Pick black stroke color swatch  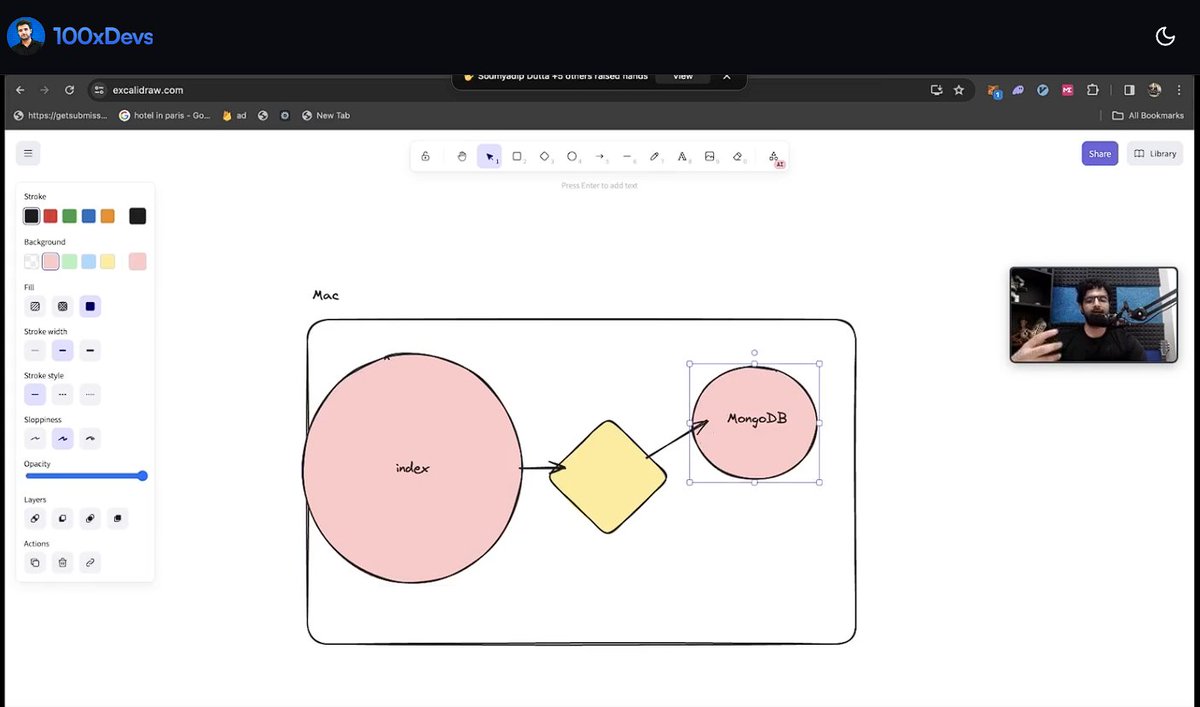32,216
